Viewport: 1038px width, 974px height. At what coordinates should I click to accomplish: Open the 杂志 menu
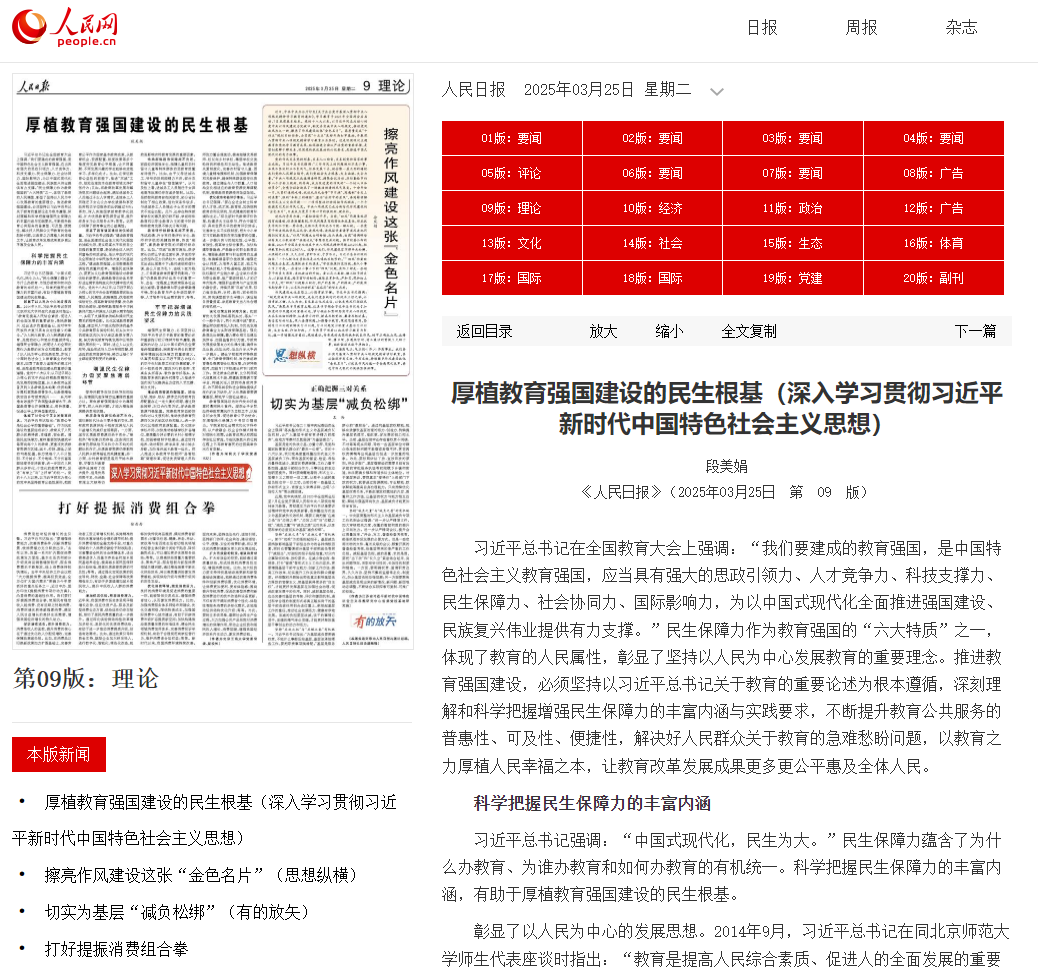(x=961, y=27)
